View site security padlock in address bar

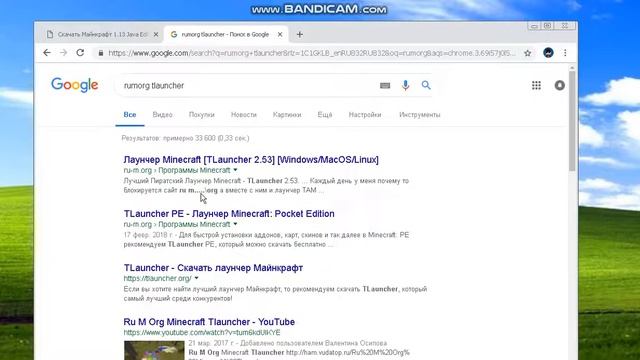tap(100, 53)
